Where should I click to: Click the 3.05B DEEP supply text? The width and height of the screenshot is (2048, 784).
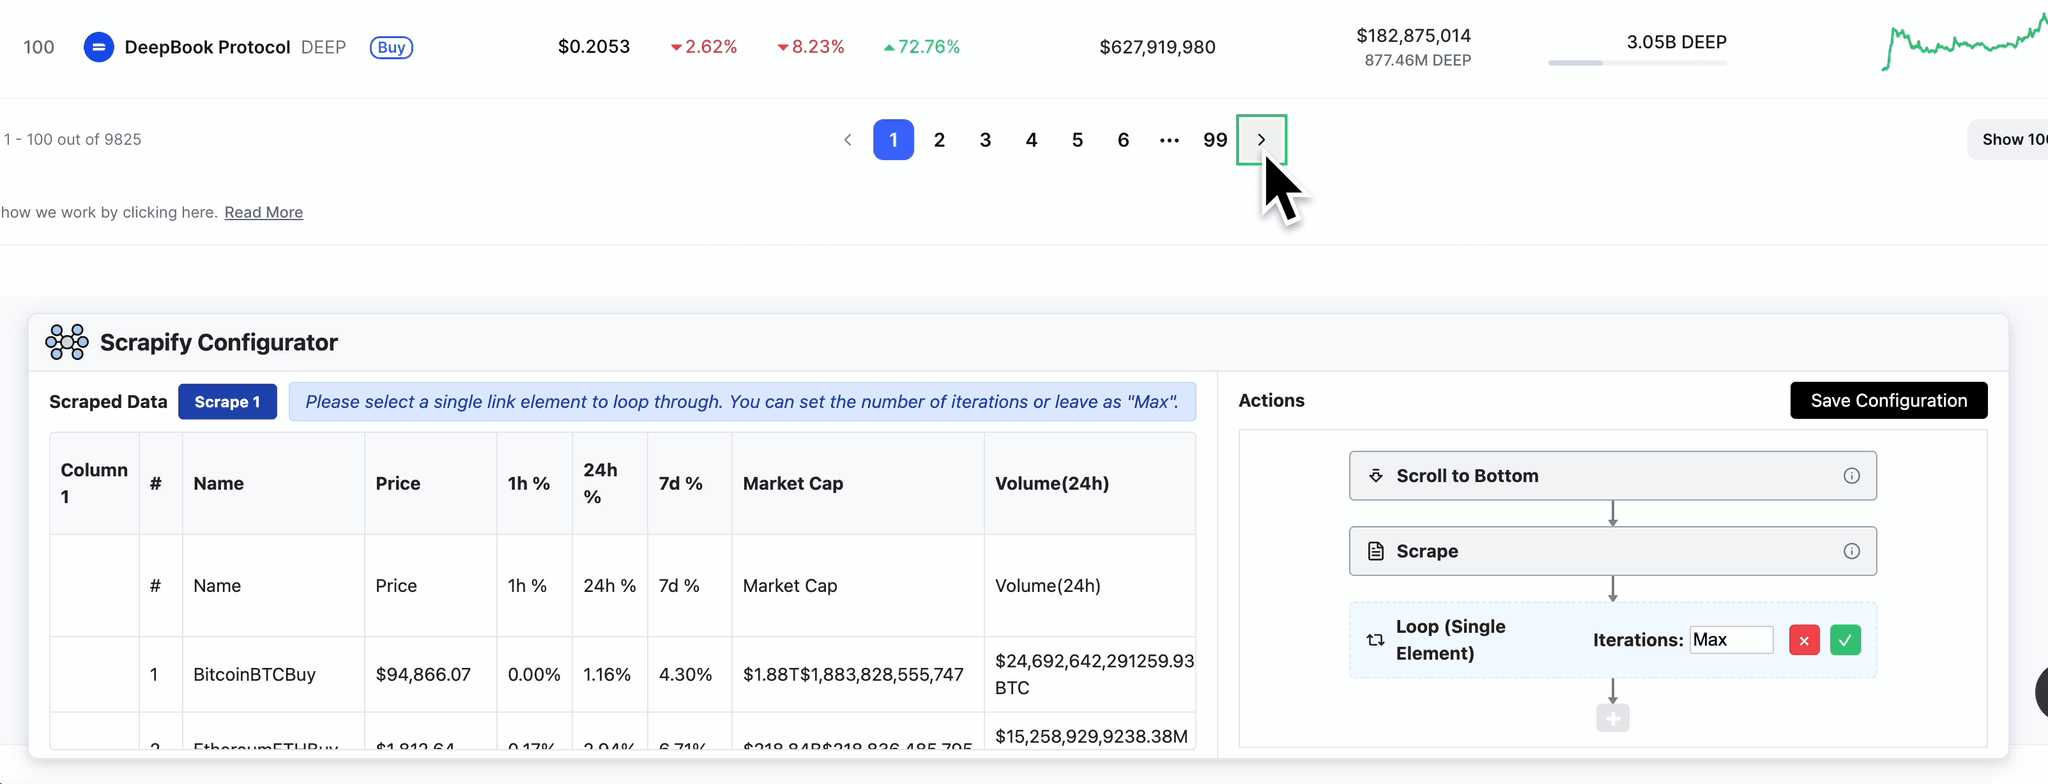click(1676, 42)
